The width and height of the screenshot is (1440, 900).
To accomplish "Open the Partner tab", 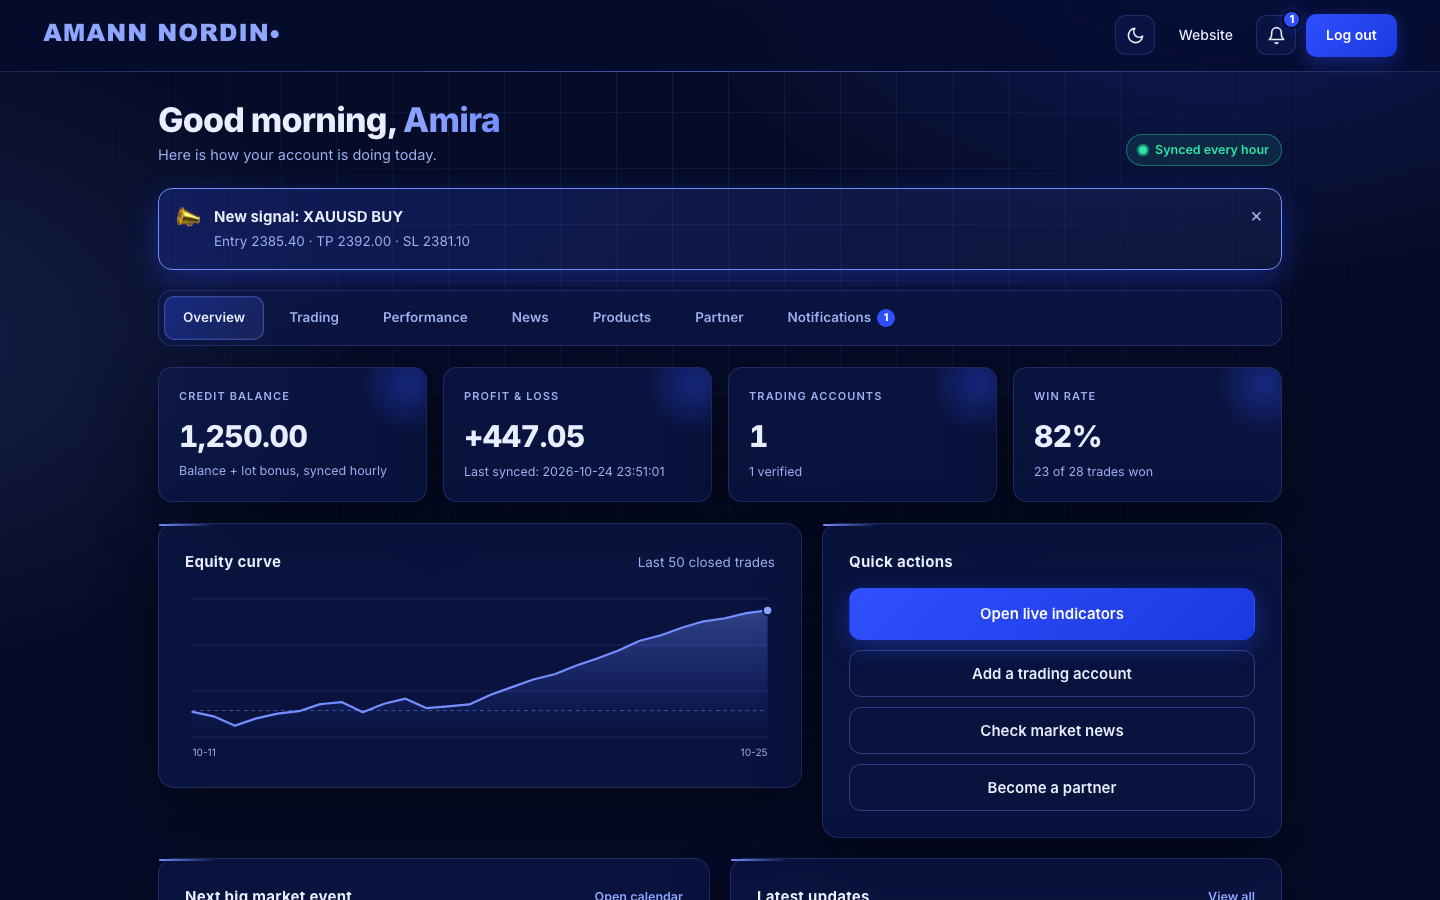I will pyautogui.click(x=719, y=318).
